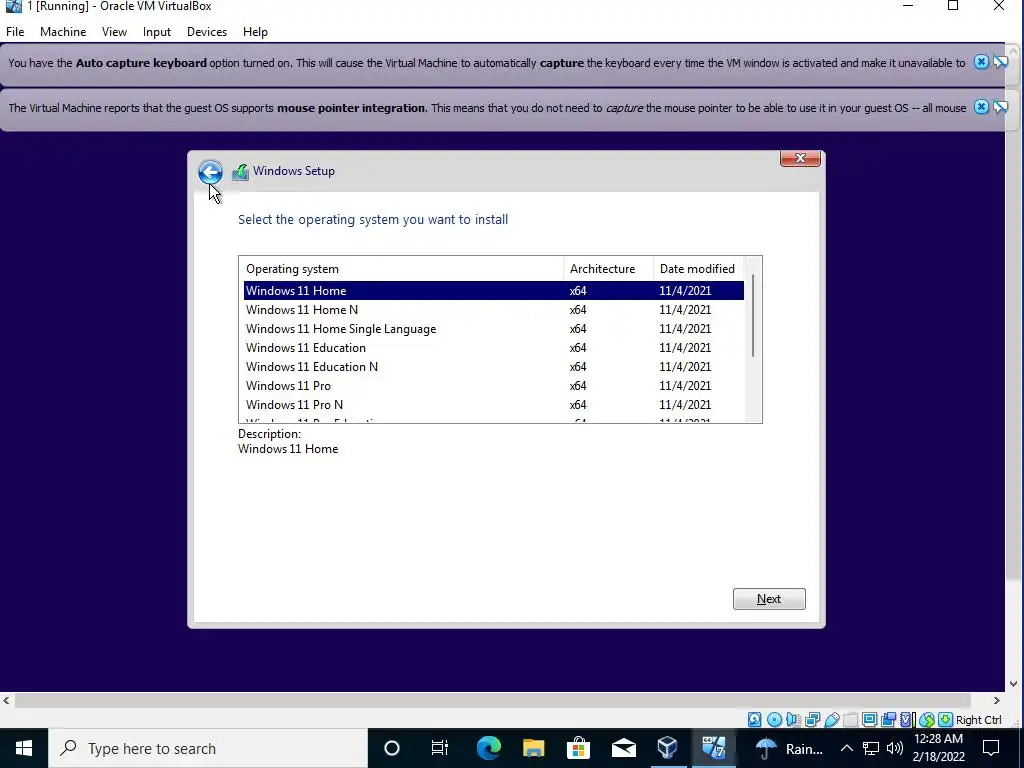The image size is (1024, 768).
Task: Click the overlapping blue screens status icon
Action: click(888, 720)
